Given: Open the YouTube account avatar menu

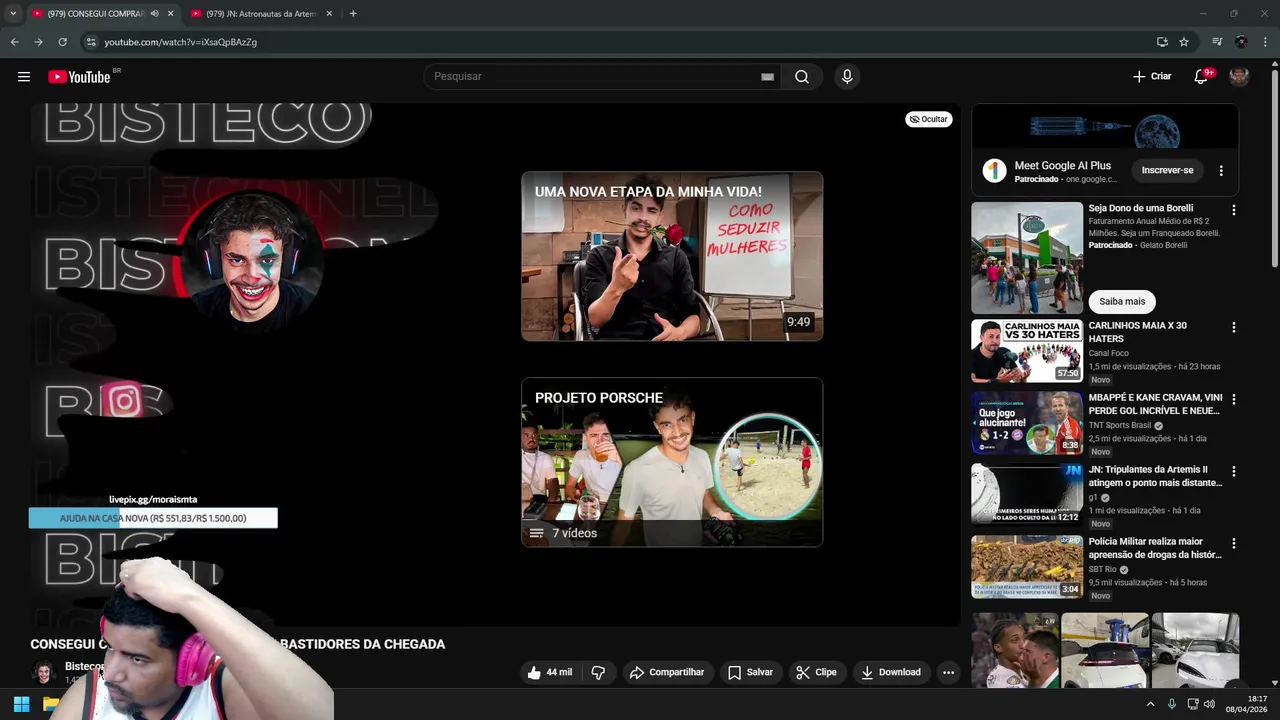Looking at the screenshot, I should coord(1239,77).
